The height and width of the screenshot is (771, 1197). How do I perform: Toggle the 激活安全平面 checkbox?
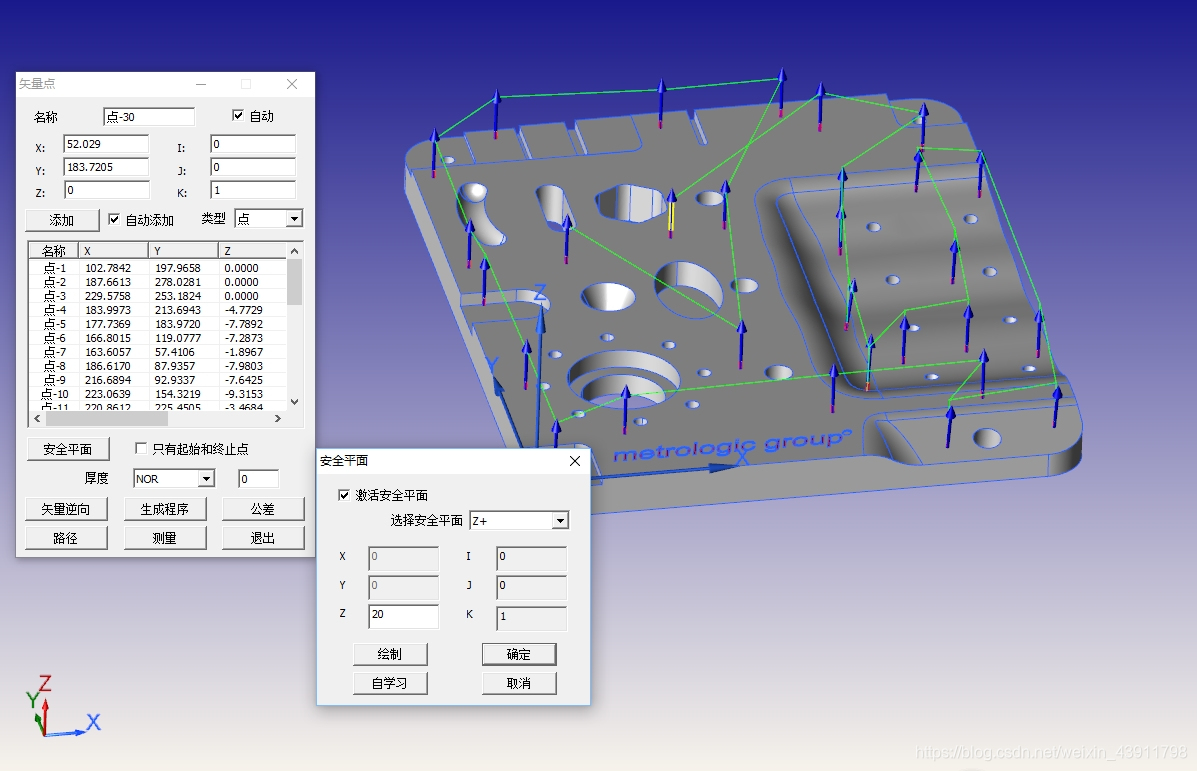click(x=344, y=495)
